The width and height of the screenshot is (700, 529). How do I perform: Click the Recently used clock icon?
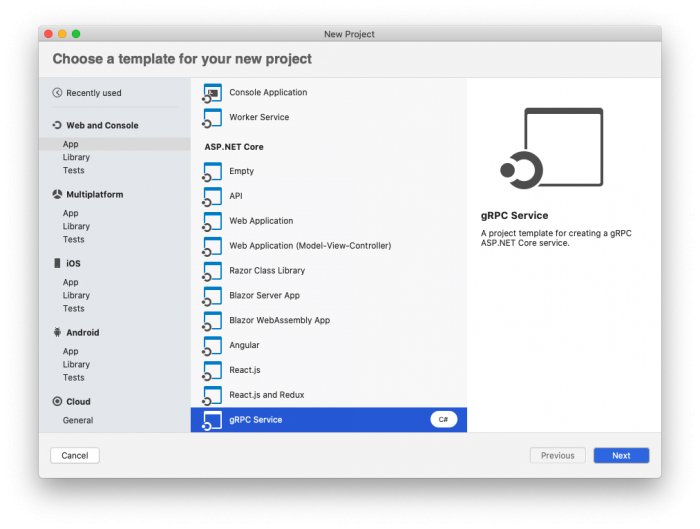pos(57,93)
